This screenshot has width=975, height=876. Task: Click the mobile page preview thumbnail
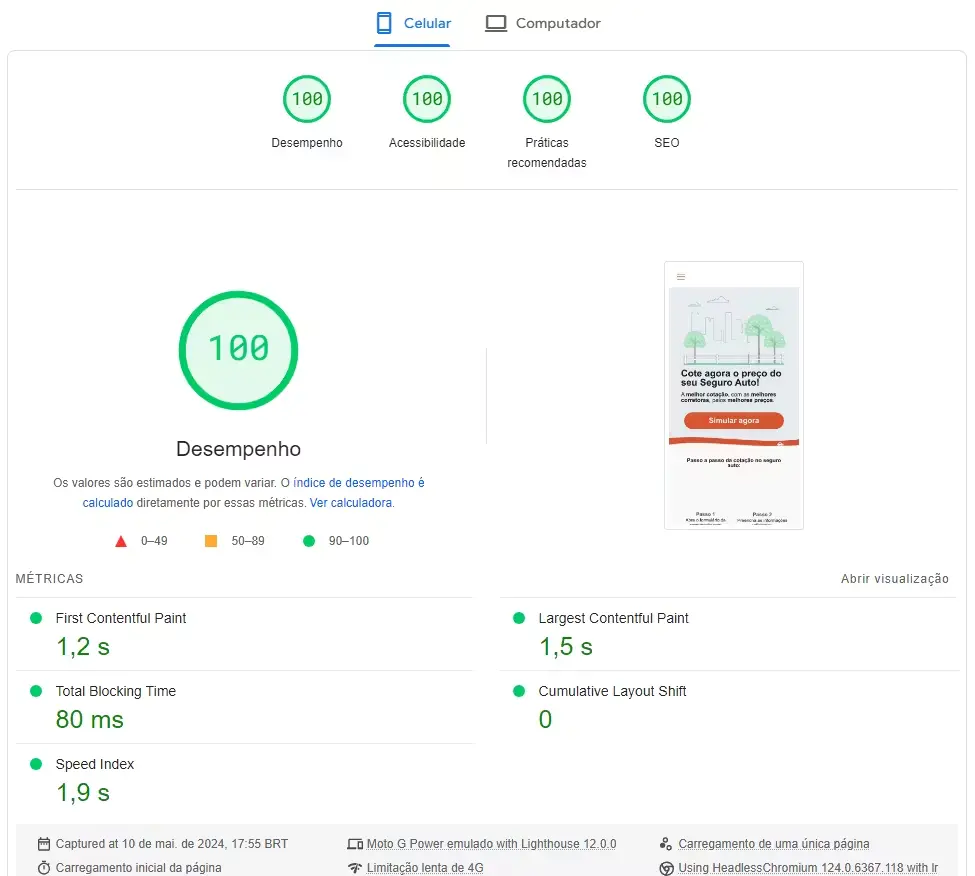(x=733, y=394)
